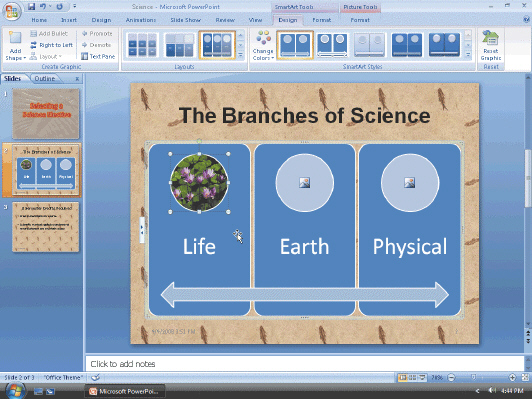Open the View ribbon tab
The height and width of the screenshot is (399, 532).
click(255, 20)
